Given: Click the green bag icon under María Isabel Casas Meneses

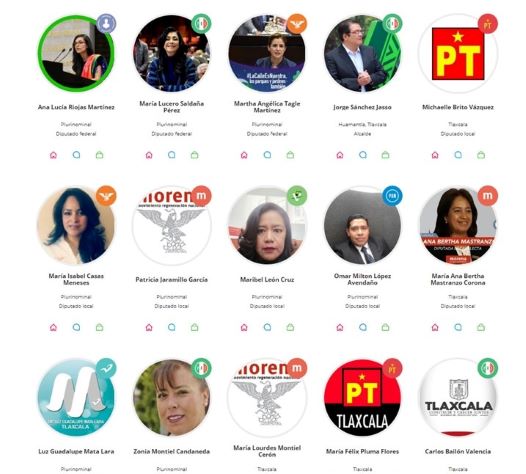Looking at the screenshot, I should tap(100, 327).
